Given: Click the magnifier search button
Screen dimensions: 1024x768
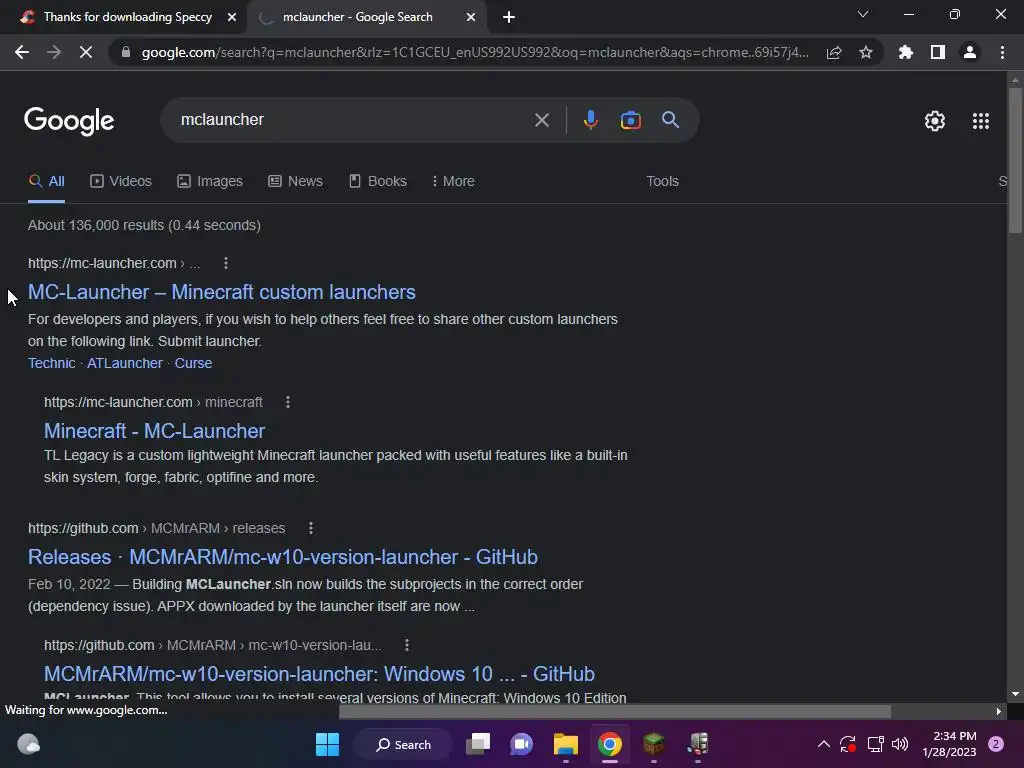Looking at the screenshot, I should pos(671,120).
